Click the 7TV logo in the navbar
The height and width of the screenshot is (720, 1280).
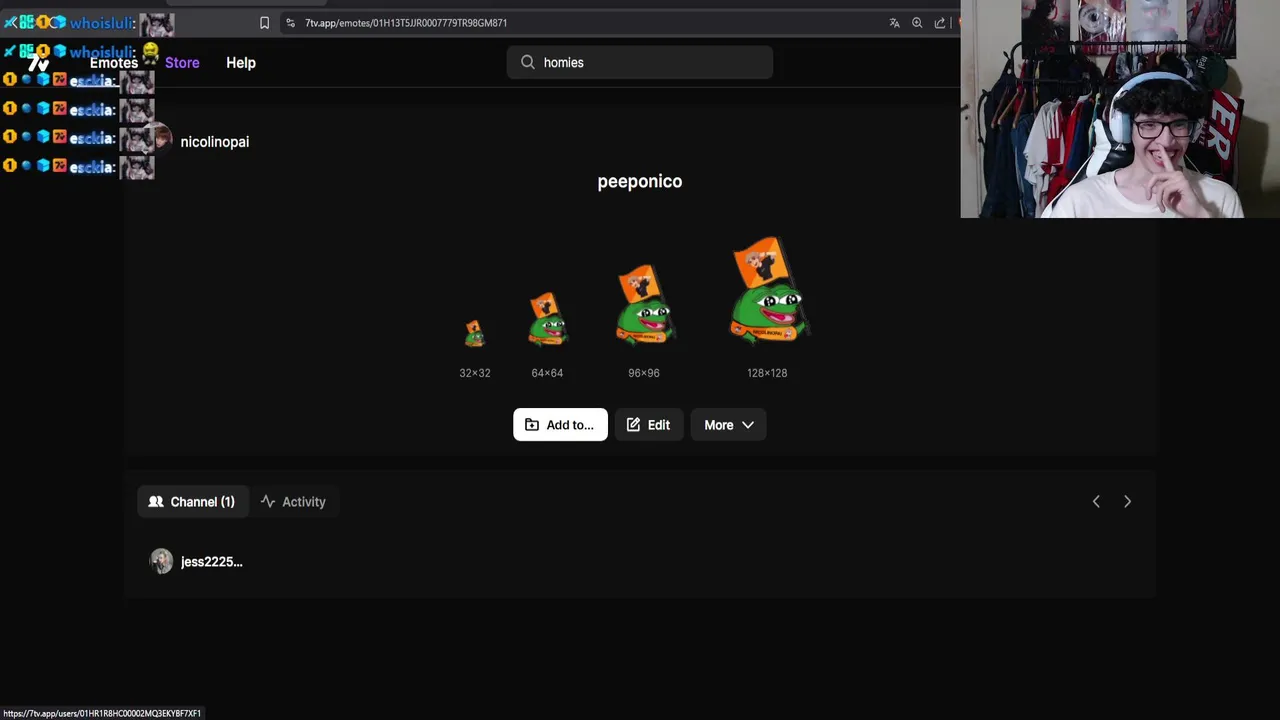[x=38, y=63]
